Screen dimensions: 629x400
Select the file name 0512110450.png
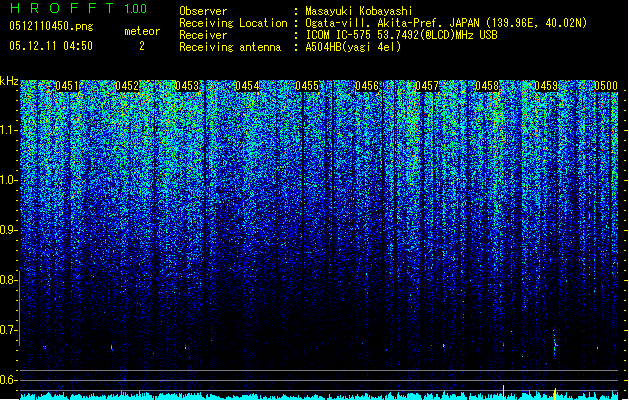51,26
